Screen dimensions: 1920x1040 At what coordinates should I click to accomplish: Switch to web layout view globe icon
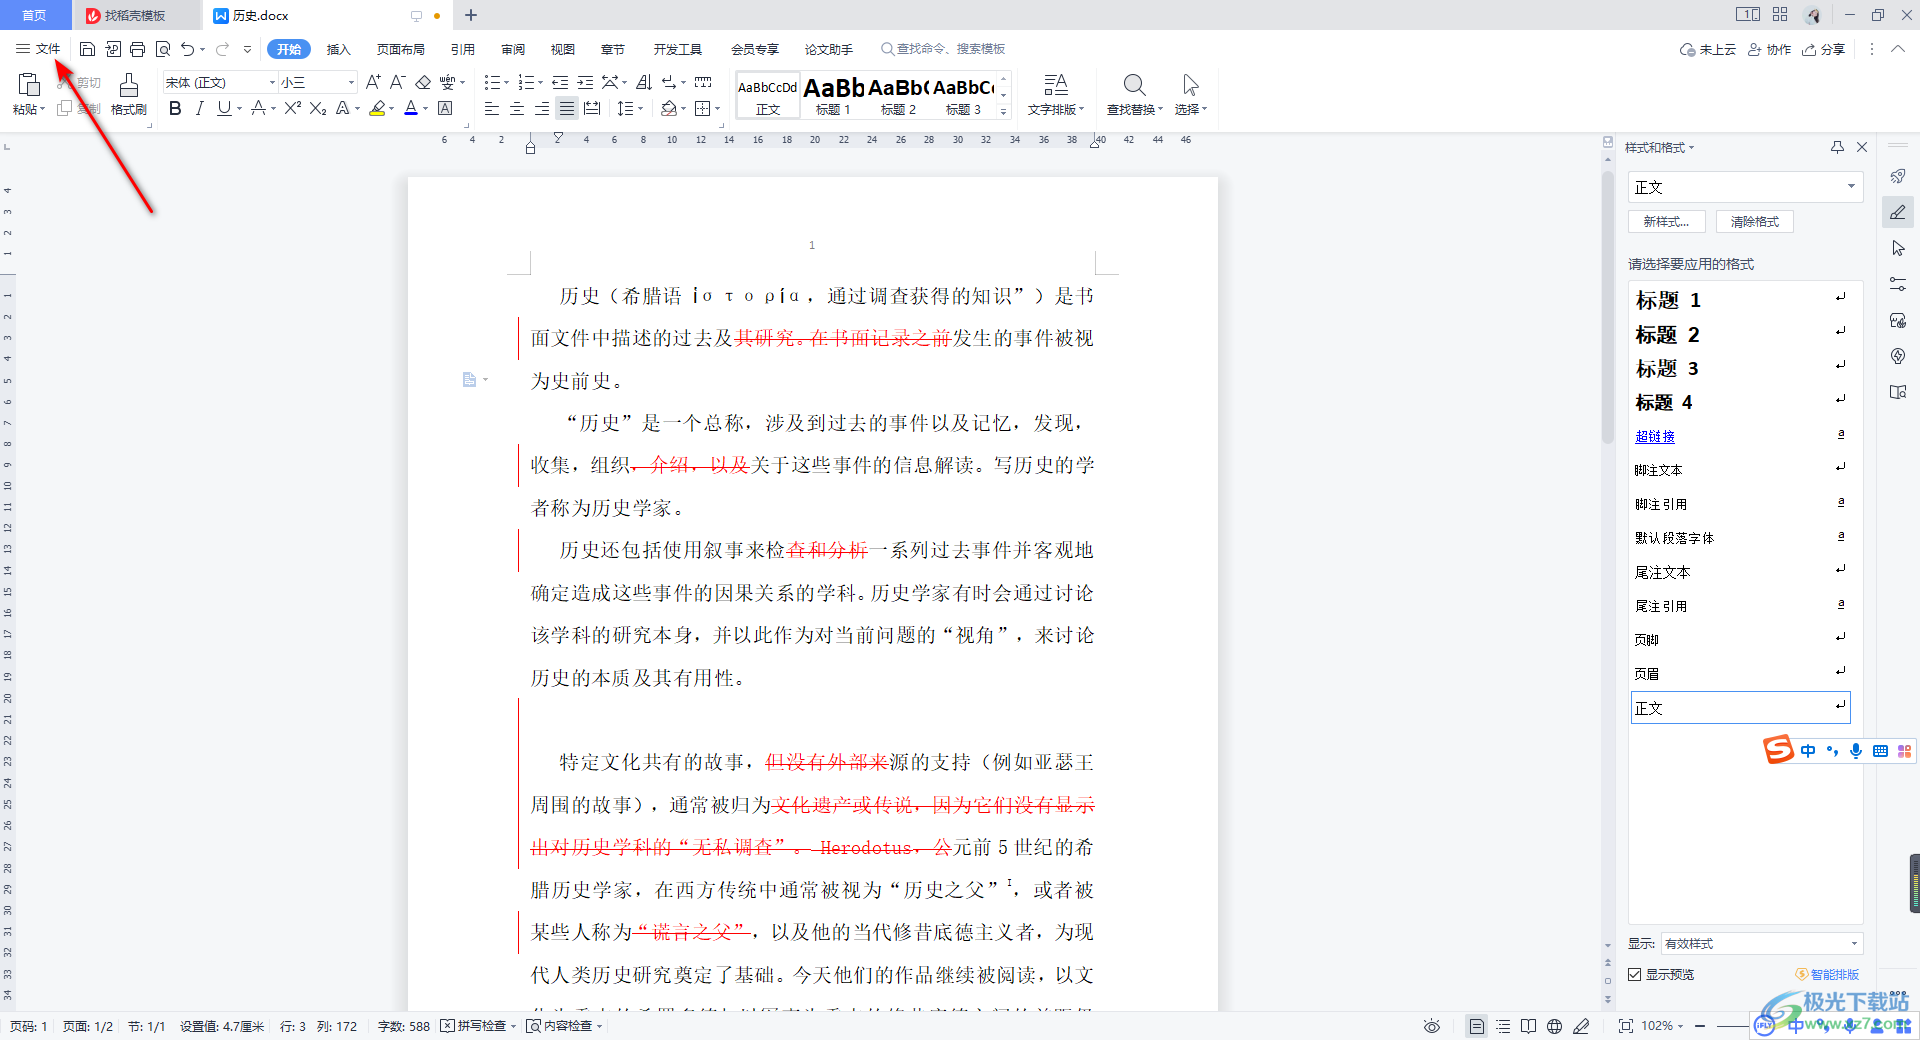click(1554, 1026)
